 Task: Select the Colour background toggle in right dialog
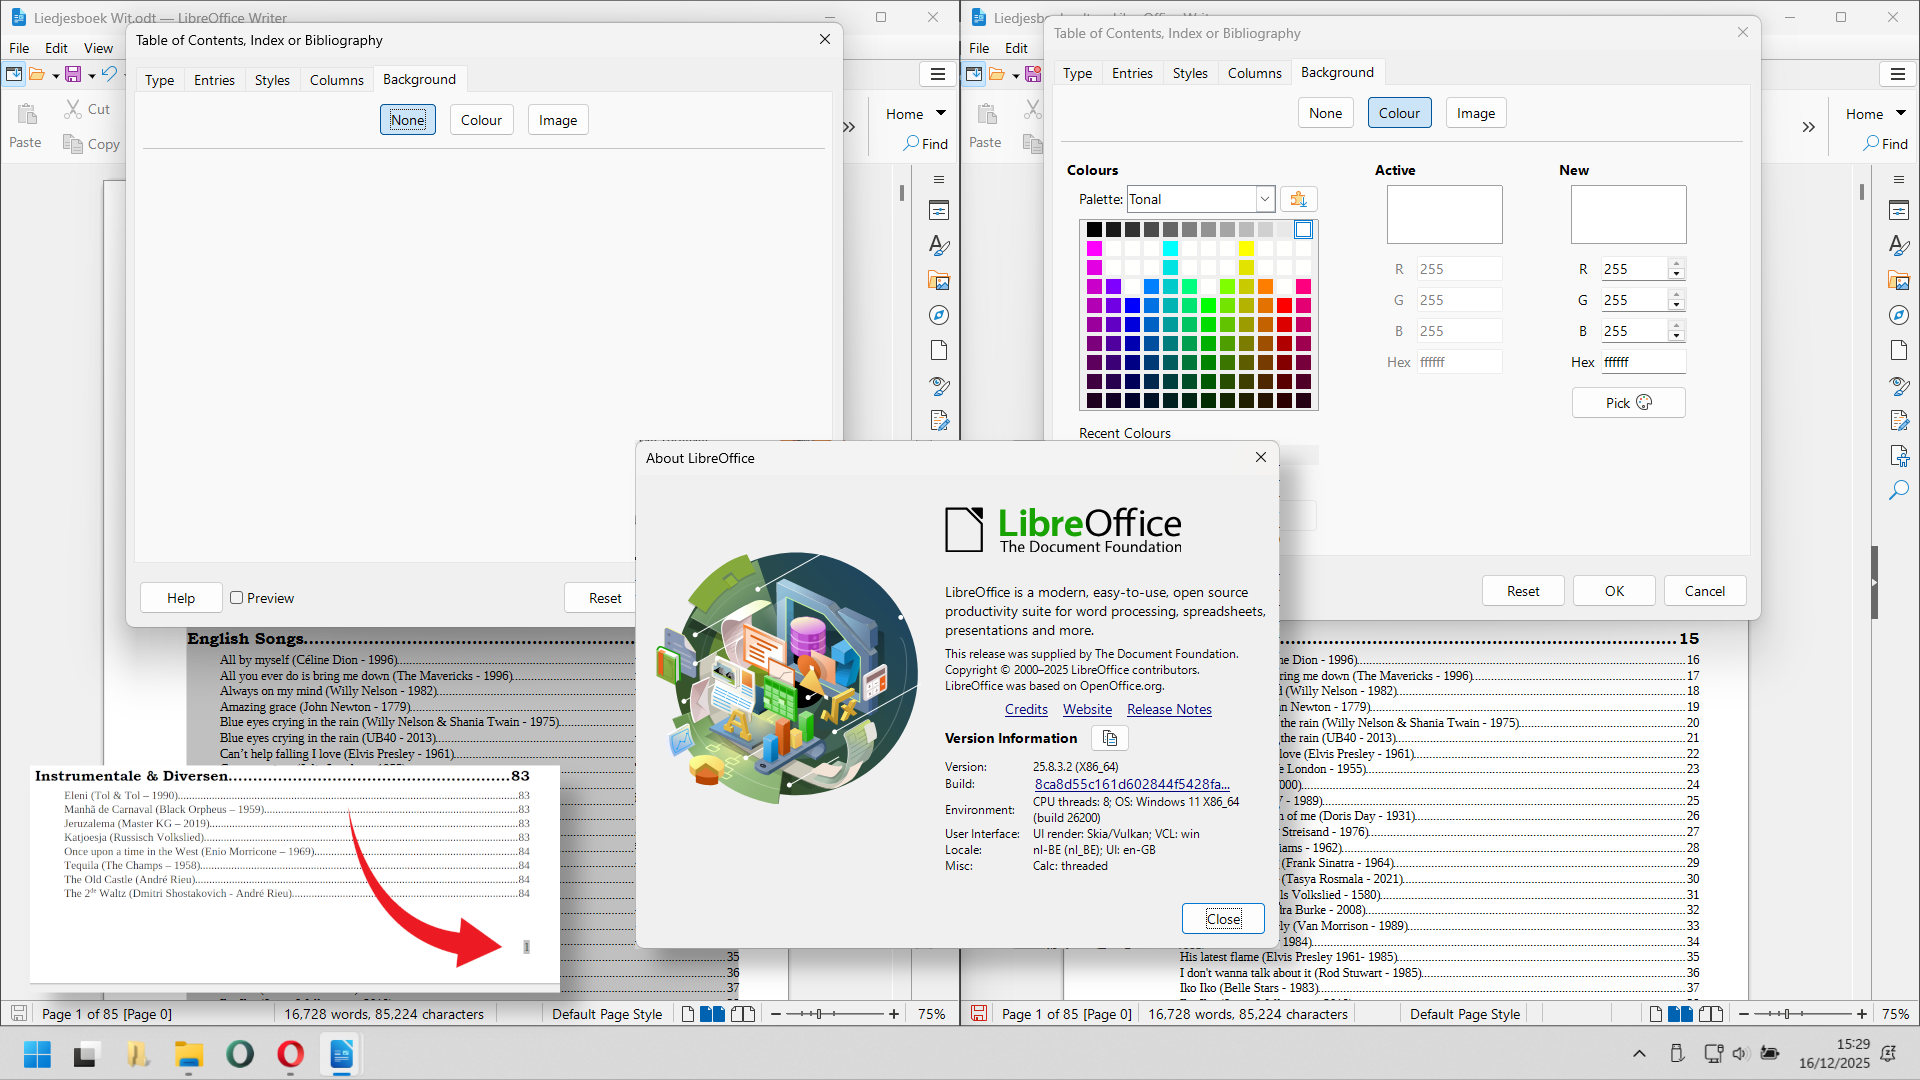tap(1399, 113)
